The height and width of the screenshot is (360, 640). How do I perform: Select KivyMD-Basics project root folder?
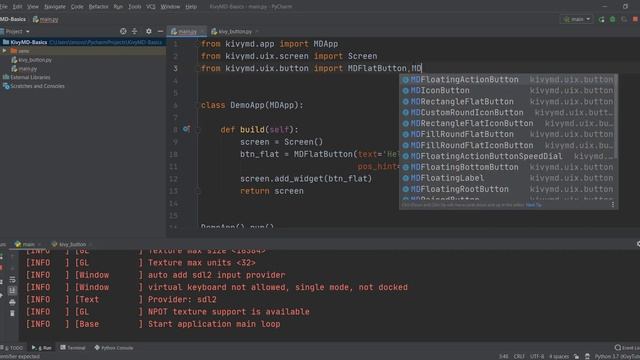[x=82, y=42]
